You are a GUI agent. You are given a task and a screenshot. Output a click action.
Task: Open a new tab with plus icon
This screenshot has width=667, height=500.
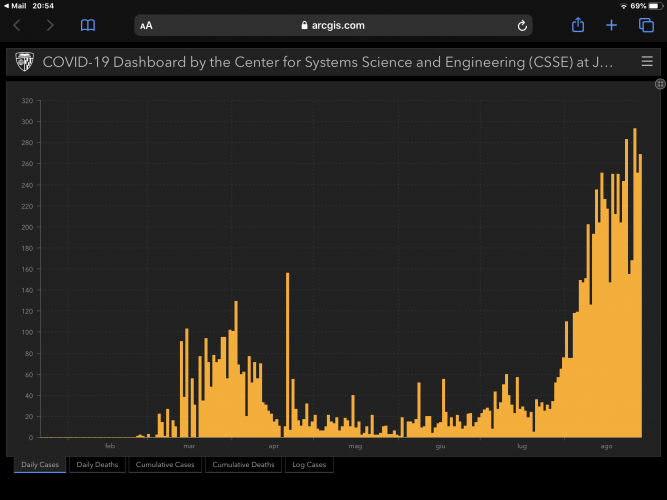point(611,25)
